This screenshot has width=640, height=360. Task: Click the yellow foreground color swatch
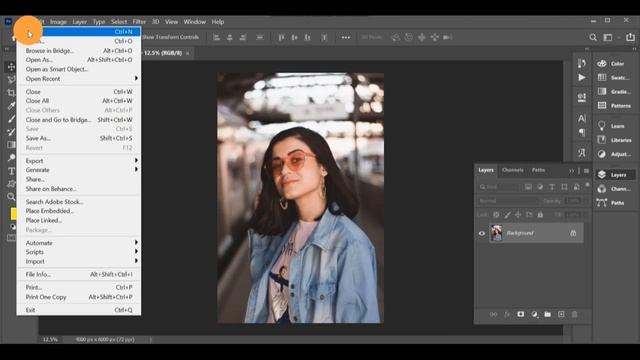coord(13,213)
